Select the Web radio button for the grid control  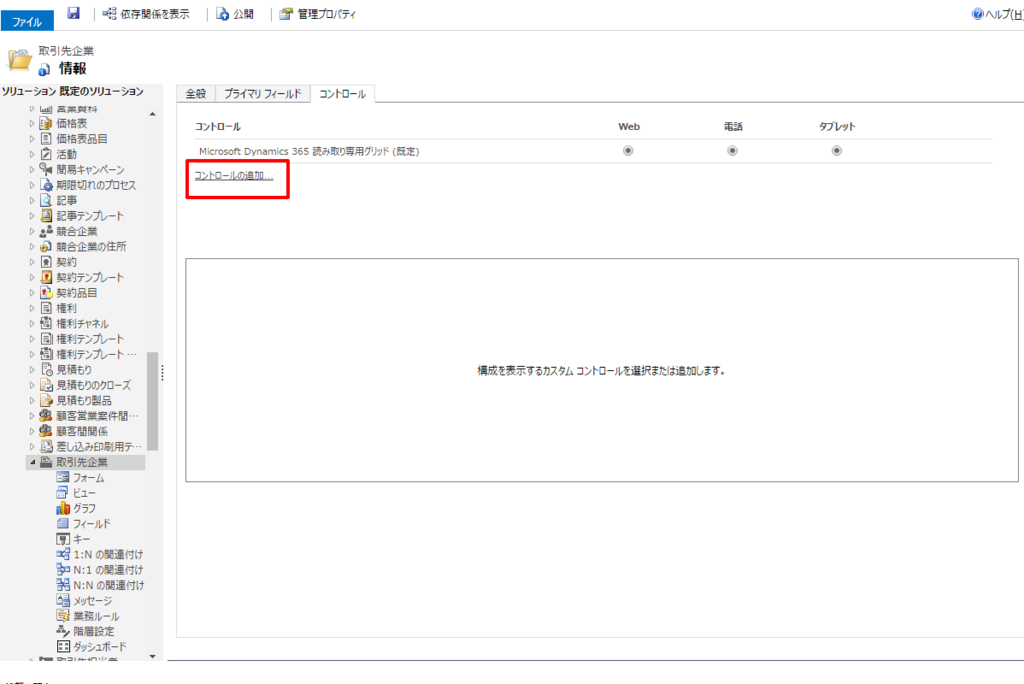[x=628, y=150]
